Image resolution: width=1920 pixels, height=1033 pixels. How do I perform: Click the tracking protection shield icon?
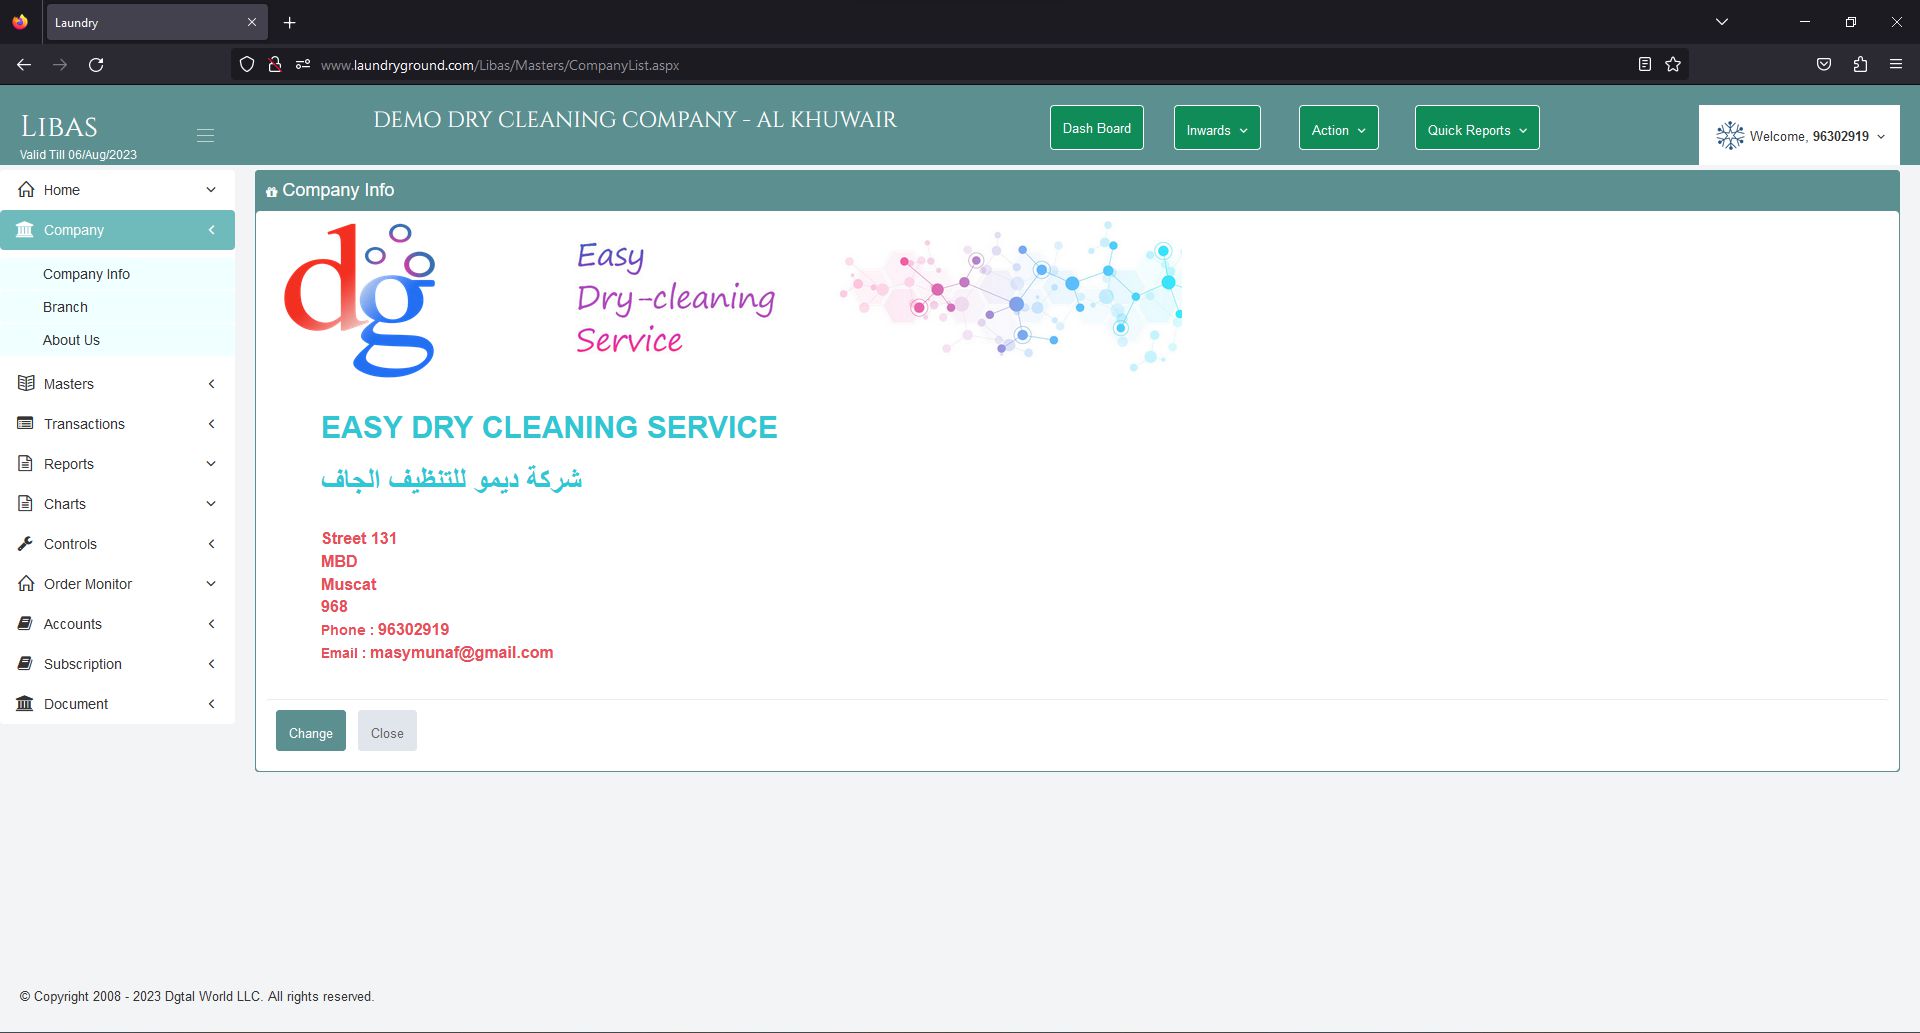(247, 65)
